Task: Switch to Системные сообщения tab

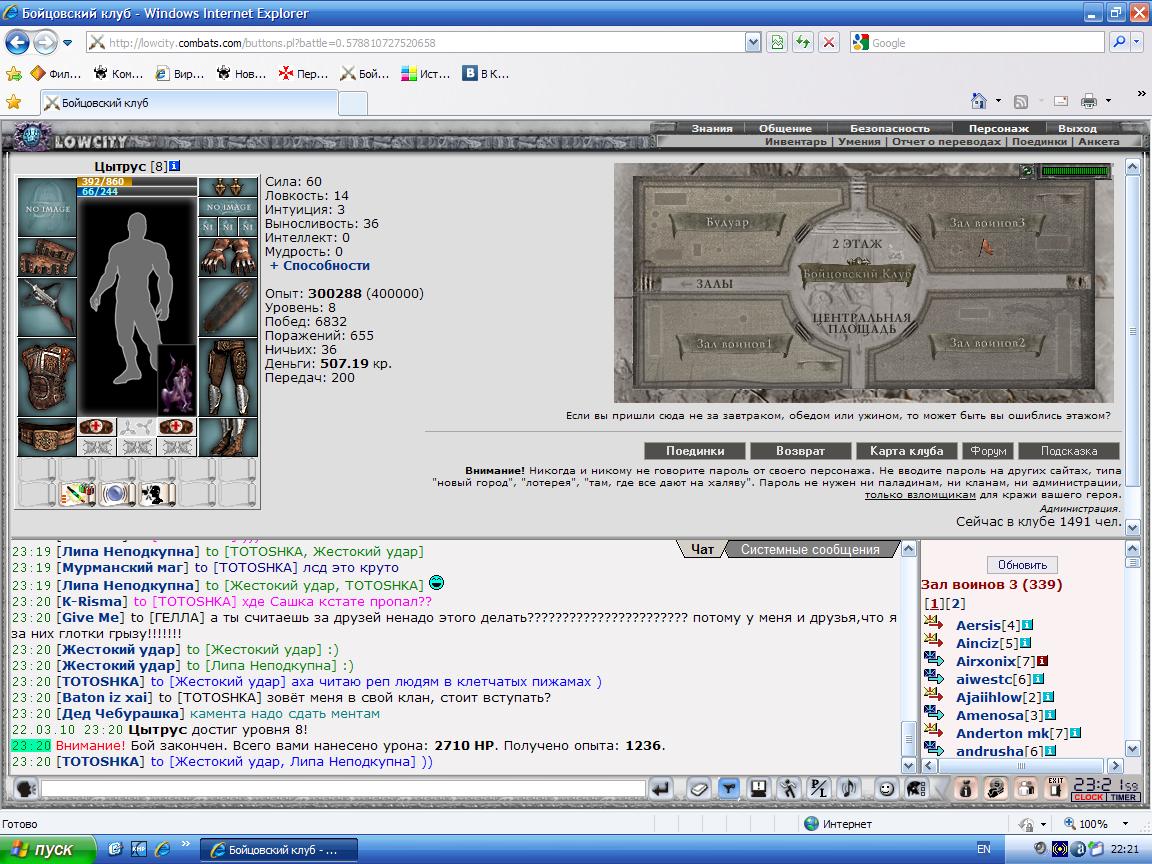Action: pos(810,549)
